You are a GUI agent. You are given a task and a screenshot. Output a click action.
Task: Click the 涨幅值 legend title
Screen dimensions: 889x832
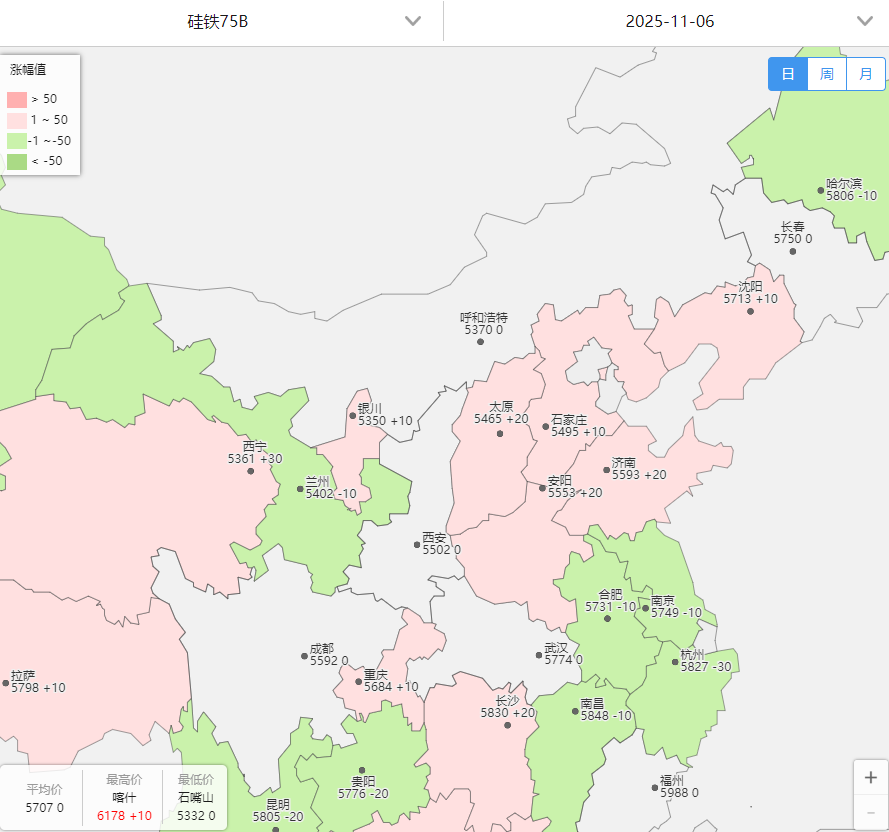28,70
